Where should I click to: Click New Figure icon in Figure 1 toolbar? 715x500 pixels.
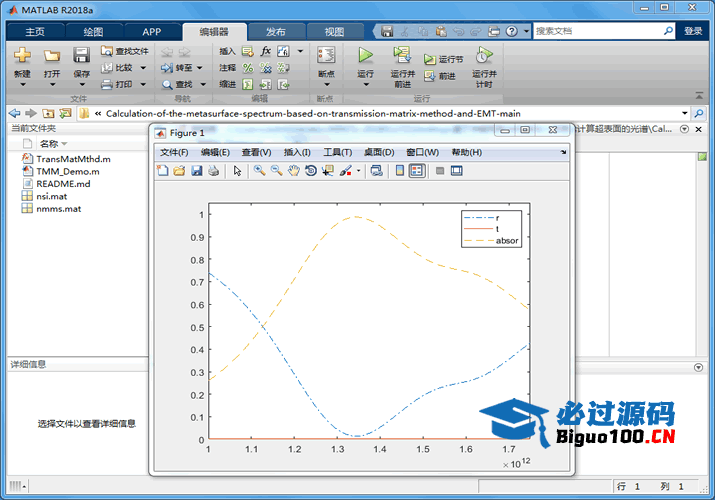[164, 171]
